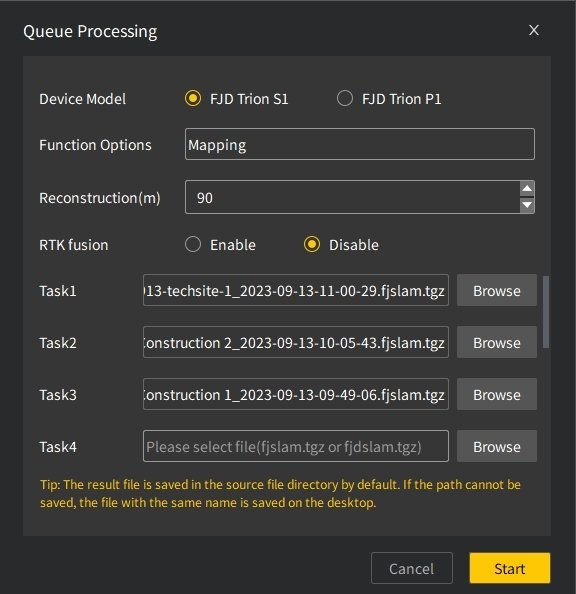Click the task list vertical scrollbar
Screen dimensions: 576x594
pyautogui.click(x=546, y=312)
